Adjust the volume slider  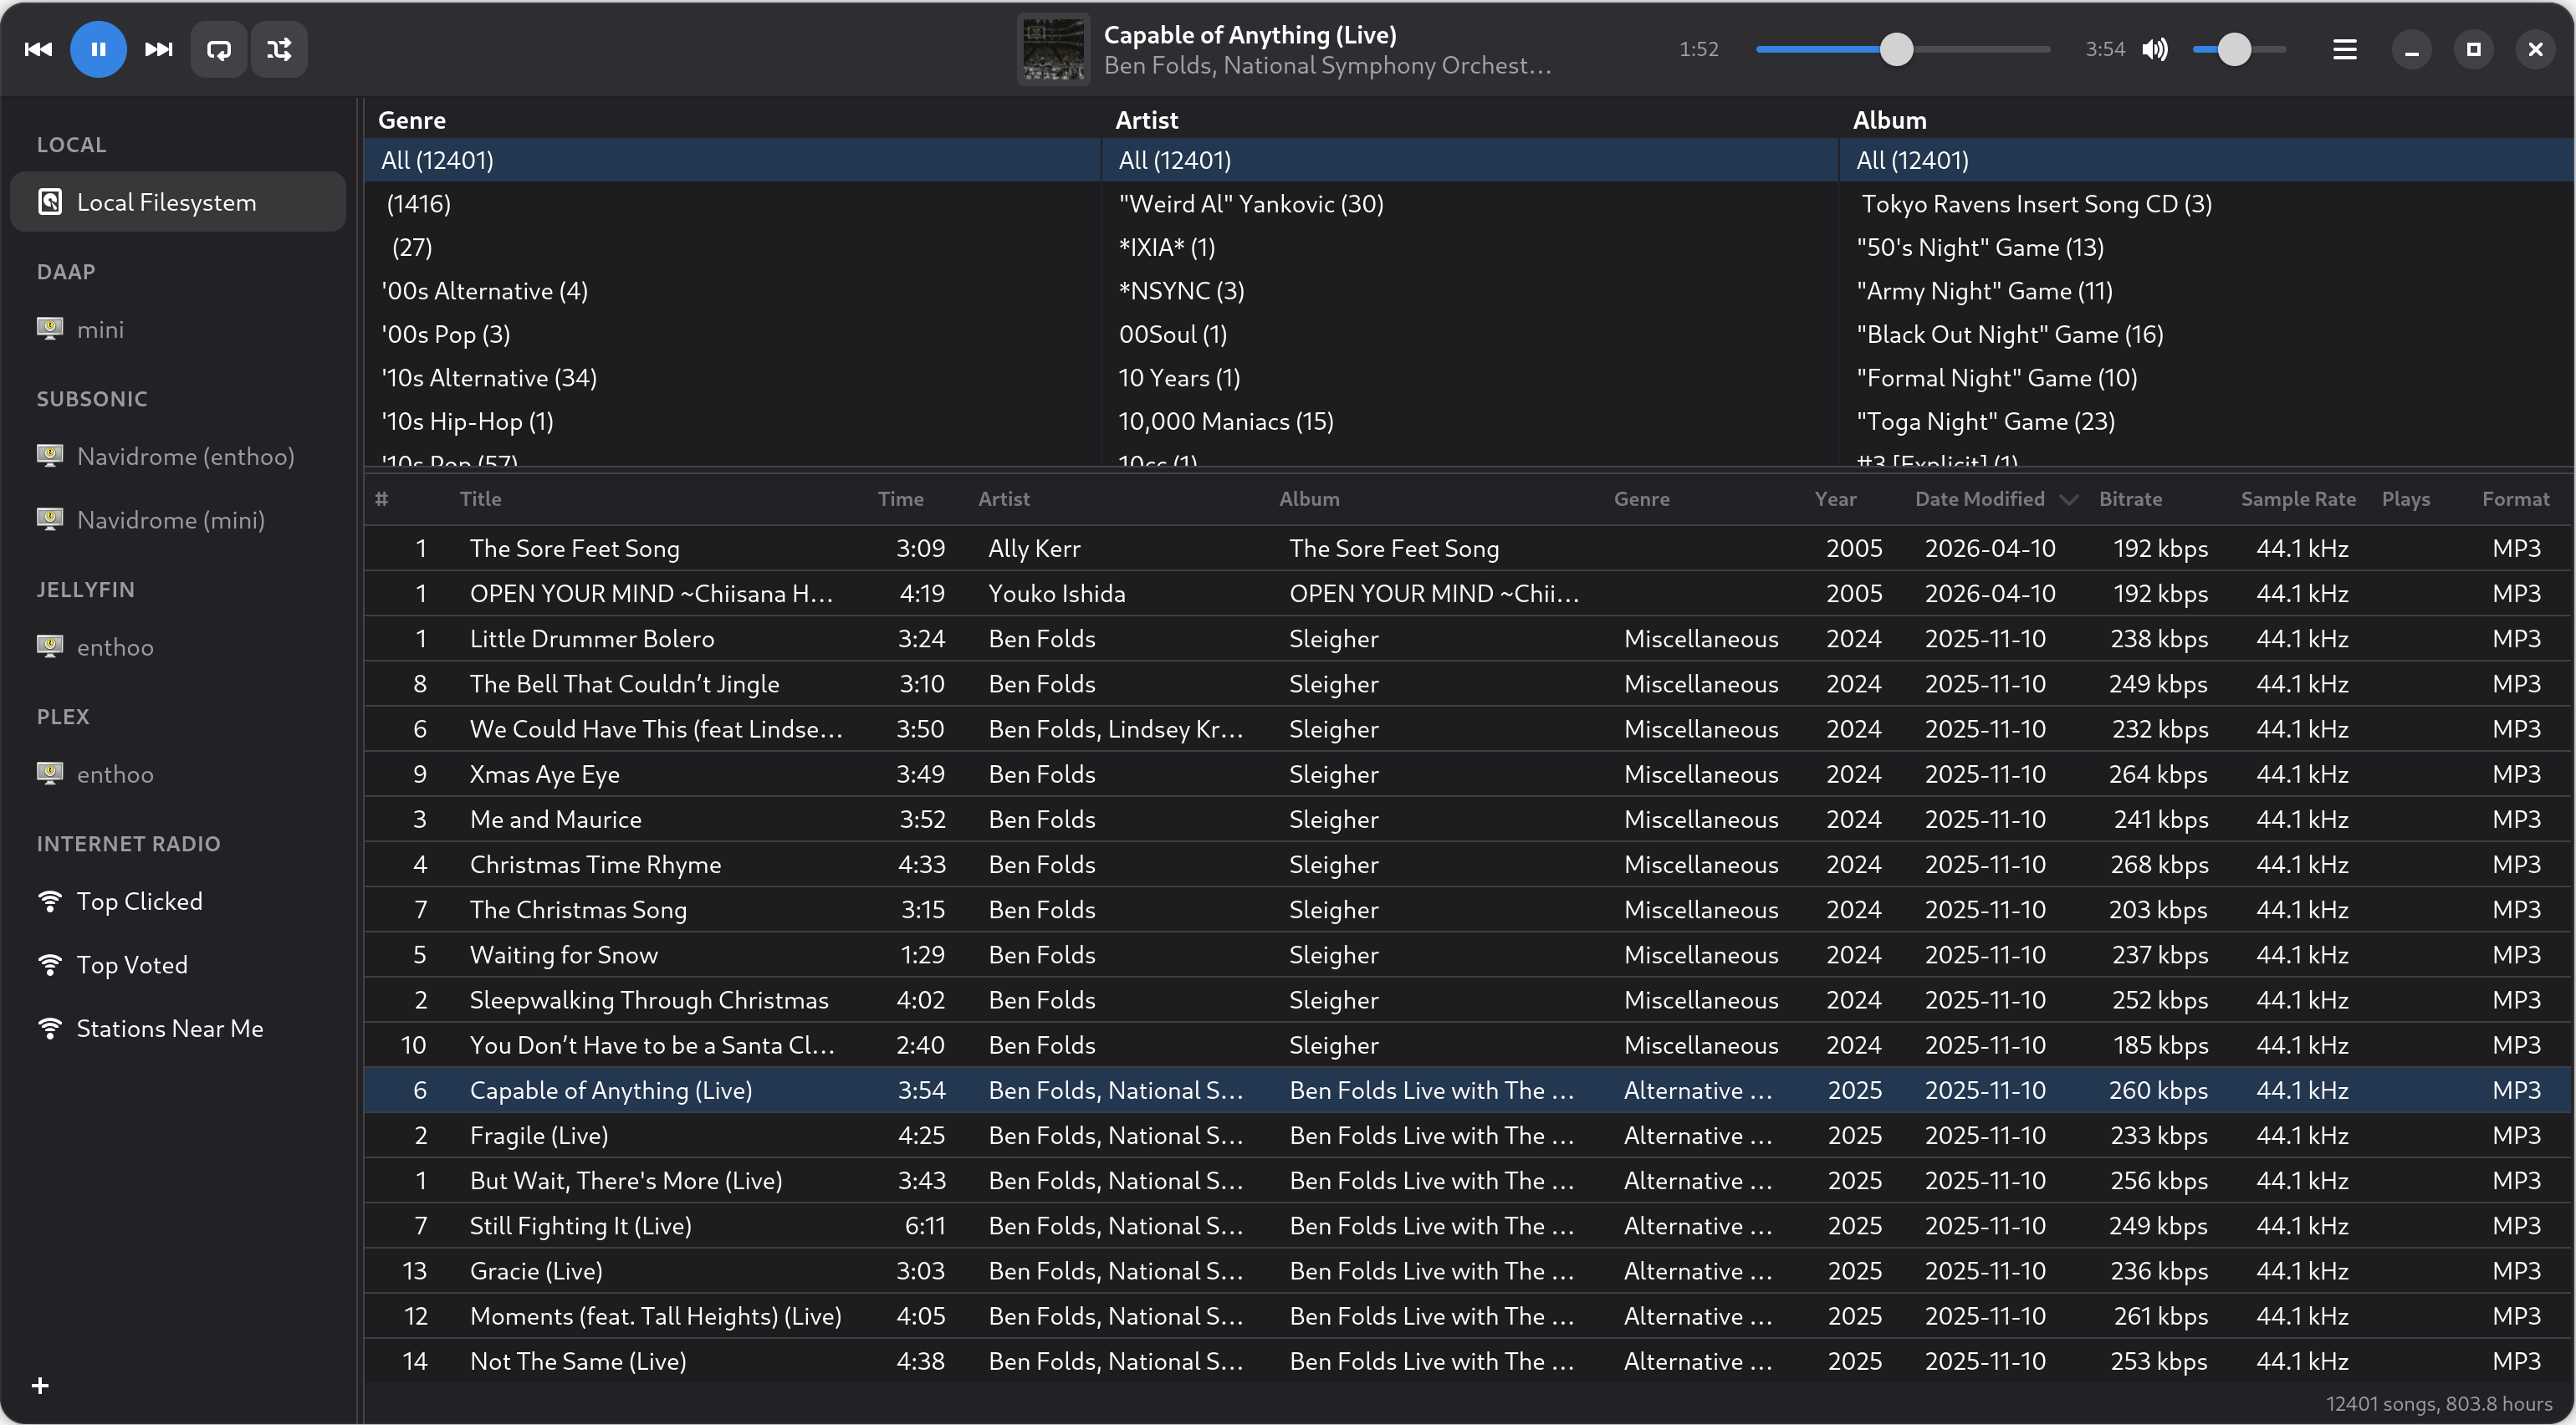click(x=2239, y=49)
